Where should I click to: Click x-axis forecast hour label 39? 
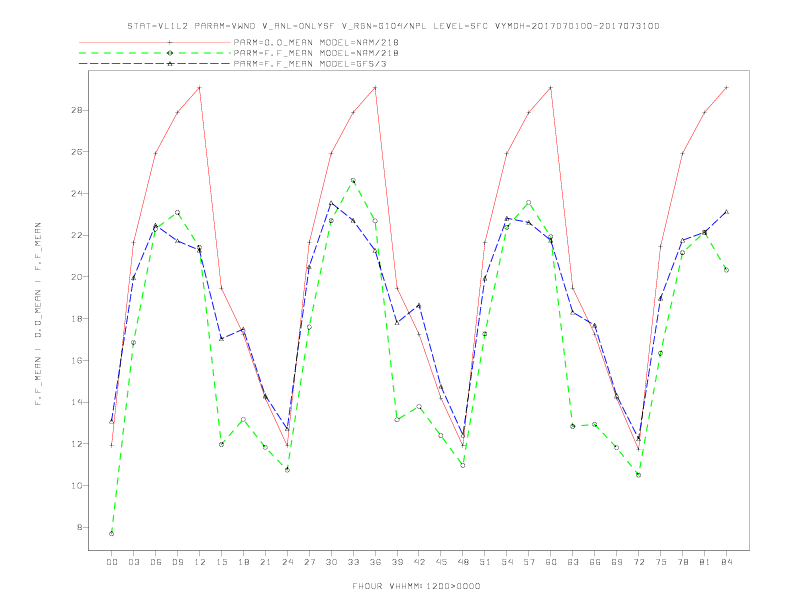(397, 562)
